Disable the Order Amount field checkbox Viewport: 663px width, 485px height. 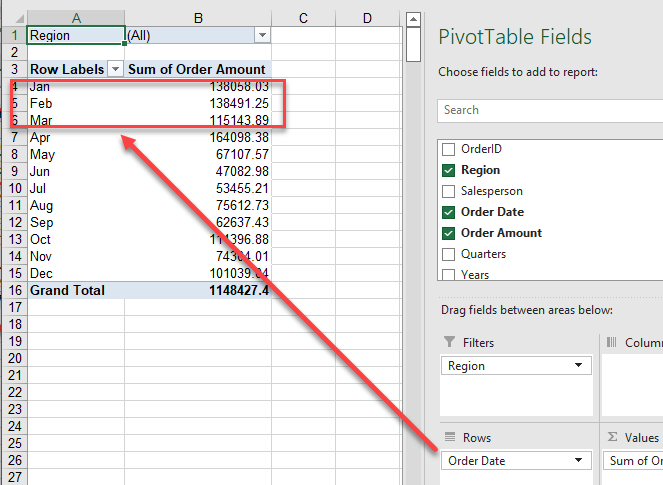(448, 233)
